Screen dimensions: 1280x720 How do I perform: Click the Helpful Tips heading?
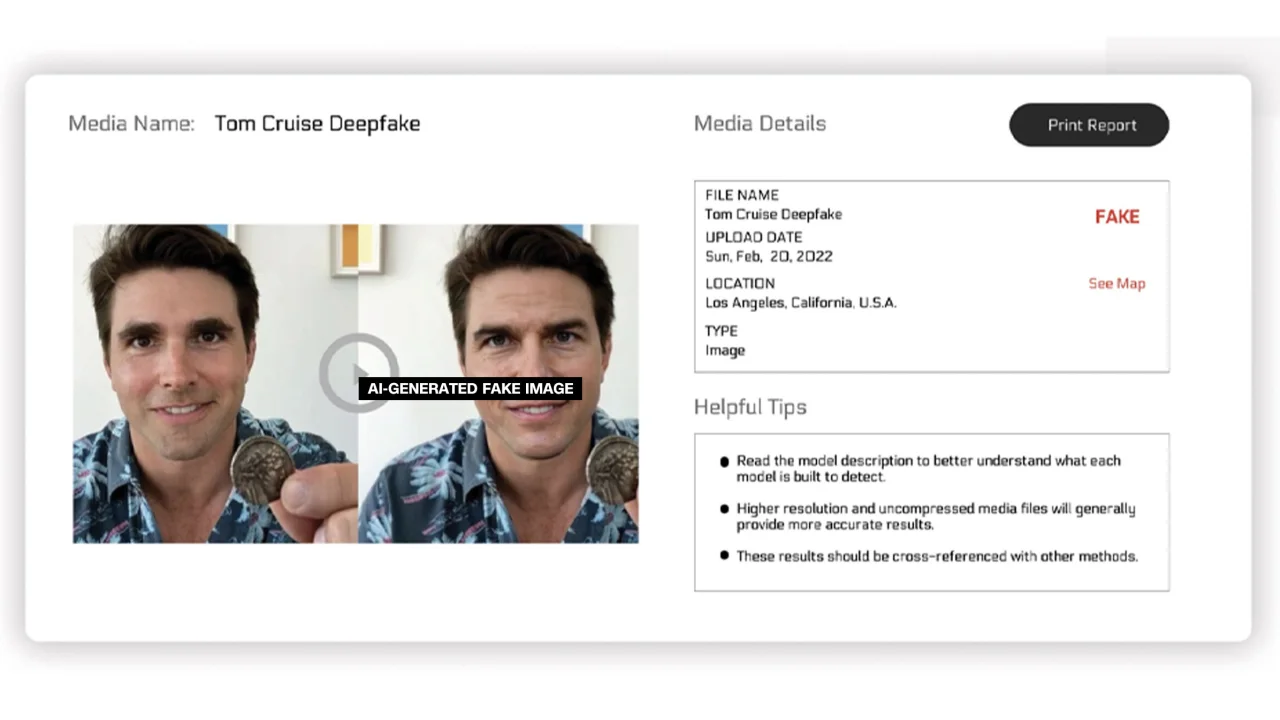749,407
